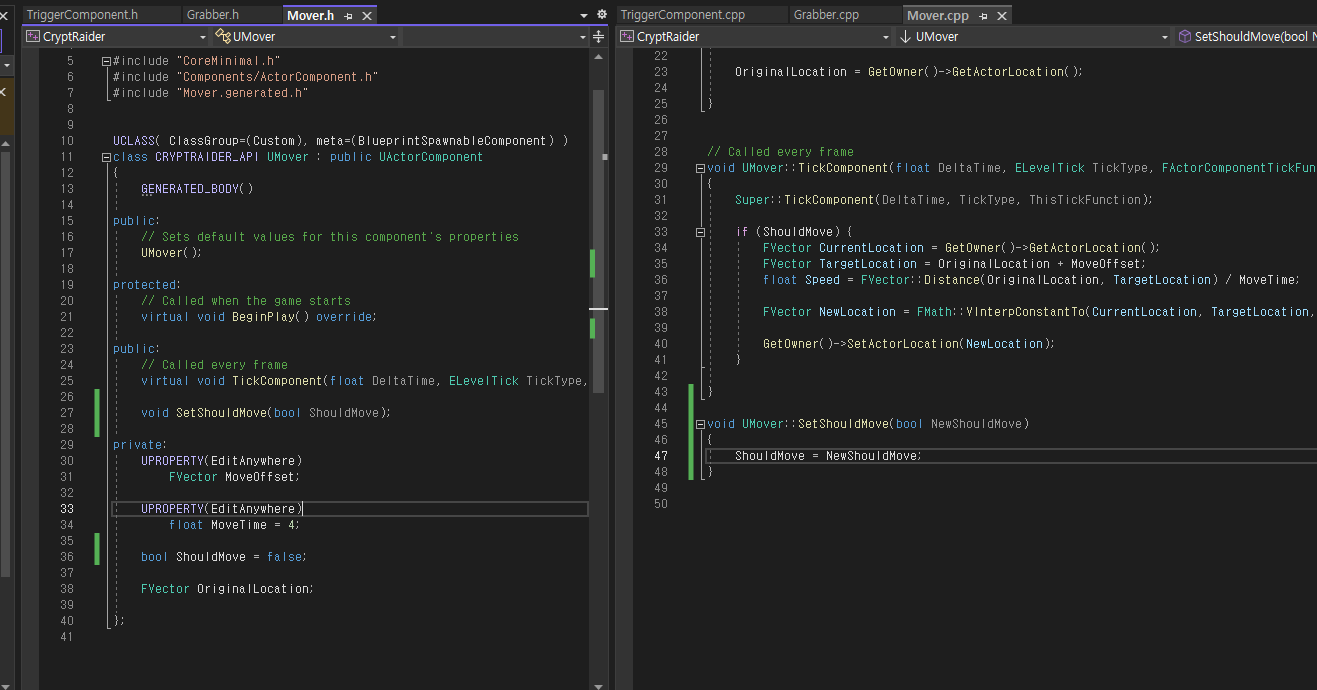Click ShouldMove = NewShouldMove; line
Viewport: 1317px width, 690px height.
(828, 456)
